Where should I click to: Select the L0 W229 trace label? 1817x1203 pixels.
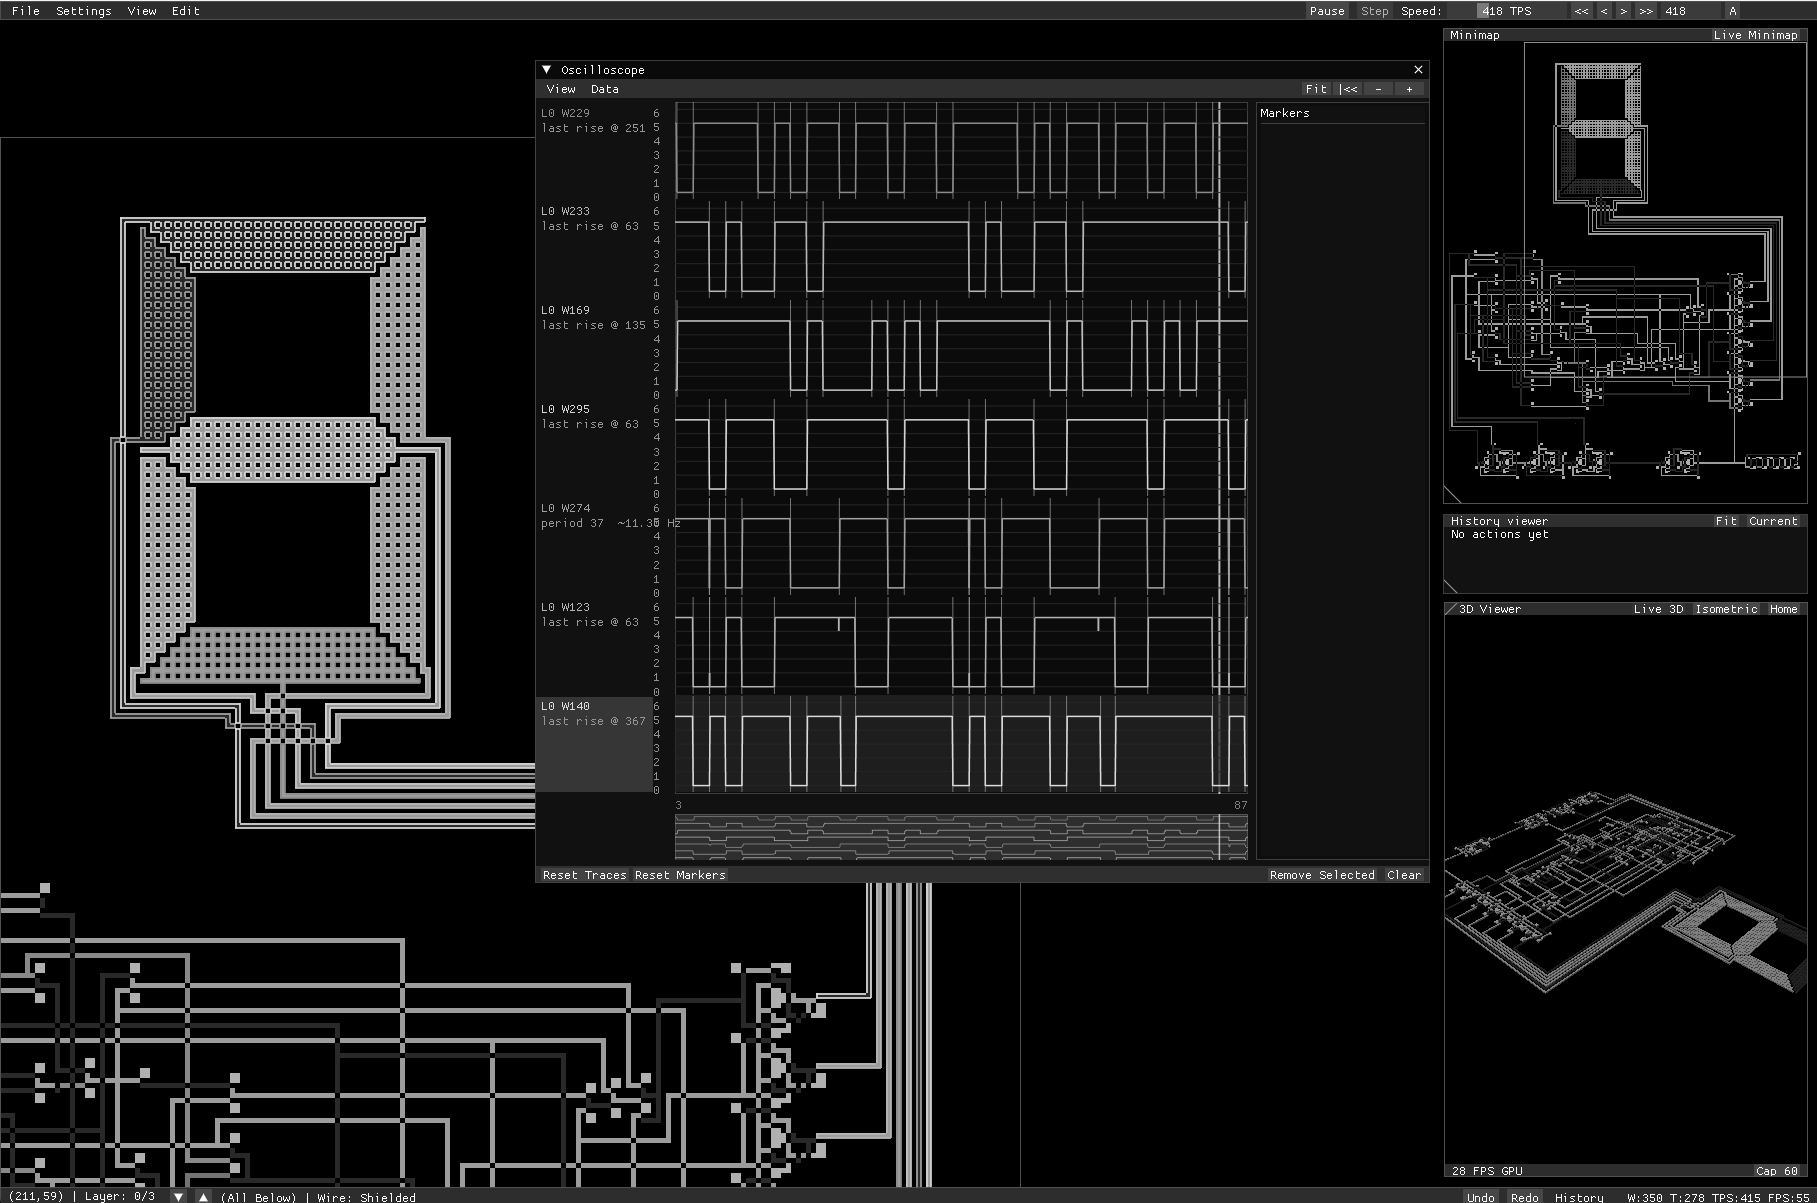(x=565, y=113)
